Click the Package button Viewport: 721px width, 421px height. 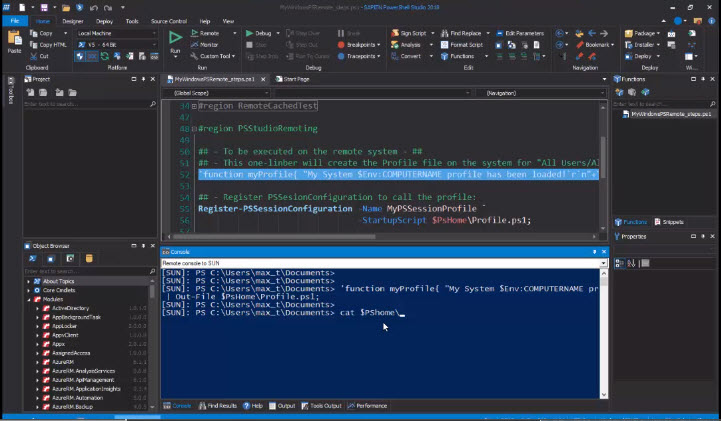pos(640,33)
